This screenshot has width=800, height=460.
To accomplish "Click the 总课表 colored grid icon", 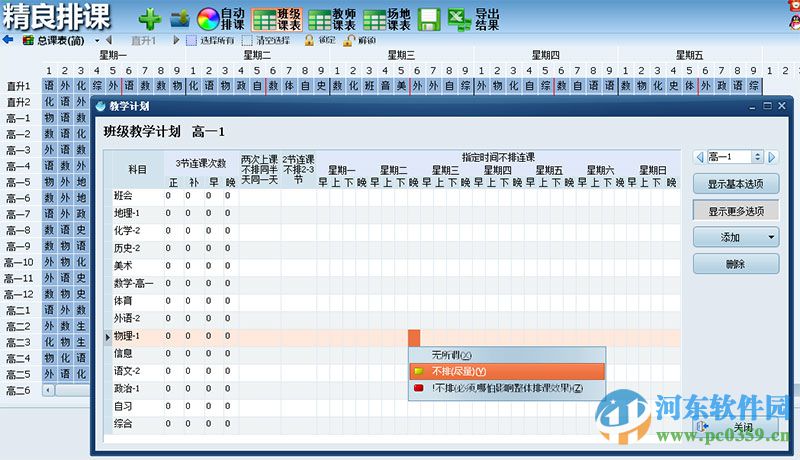I will tap(29, 40).
